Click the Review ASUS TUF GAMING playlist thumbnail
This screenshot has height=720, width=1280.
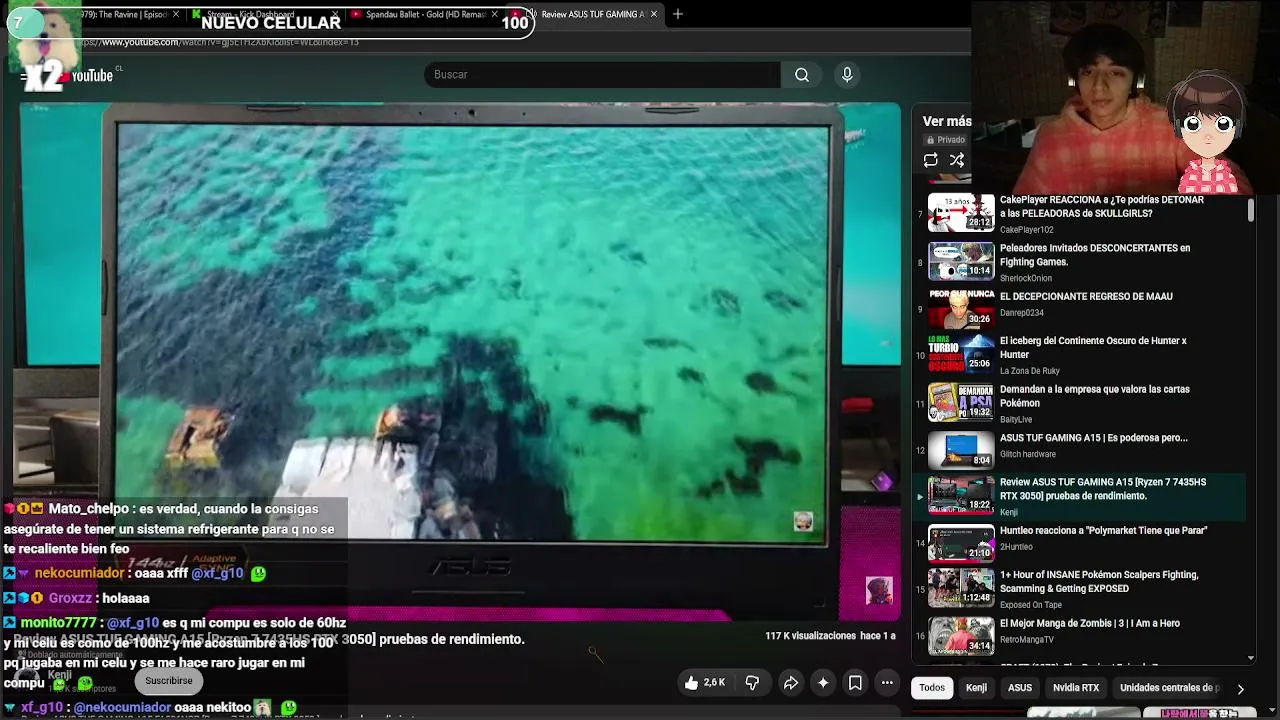pos(961,495)
